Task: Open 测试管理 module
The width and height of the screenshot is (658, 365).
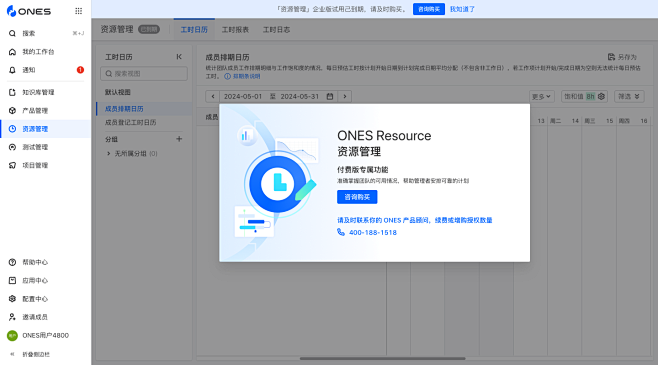Action: coord(45,147)
